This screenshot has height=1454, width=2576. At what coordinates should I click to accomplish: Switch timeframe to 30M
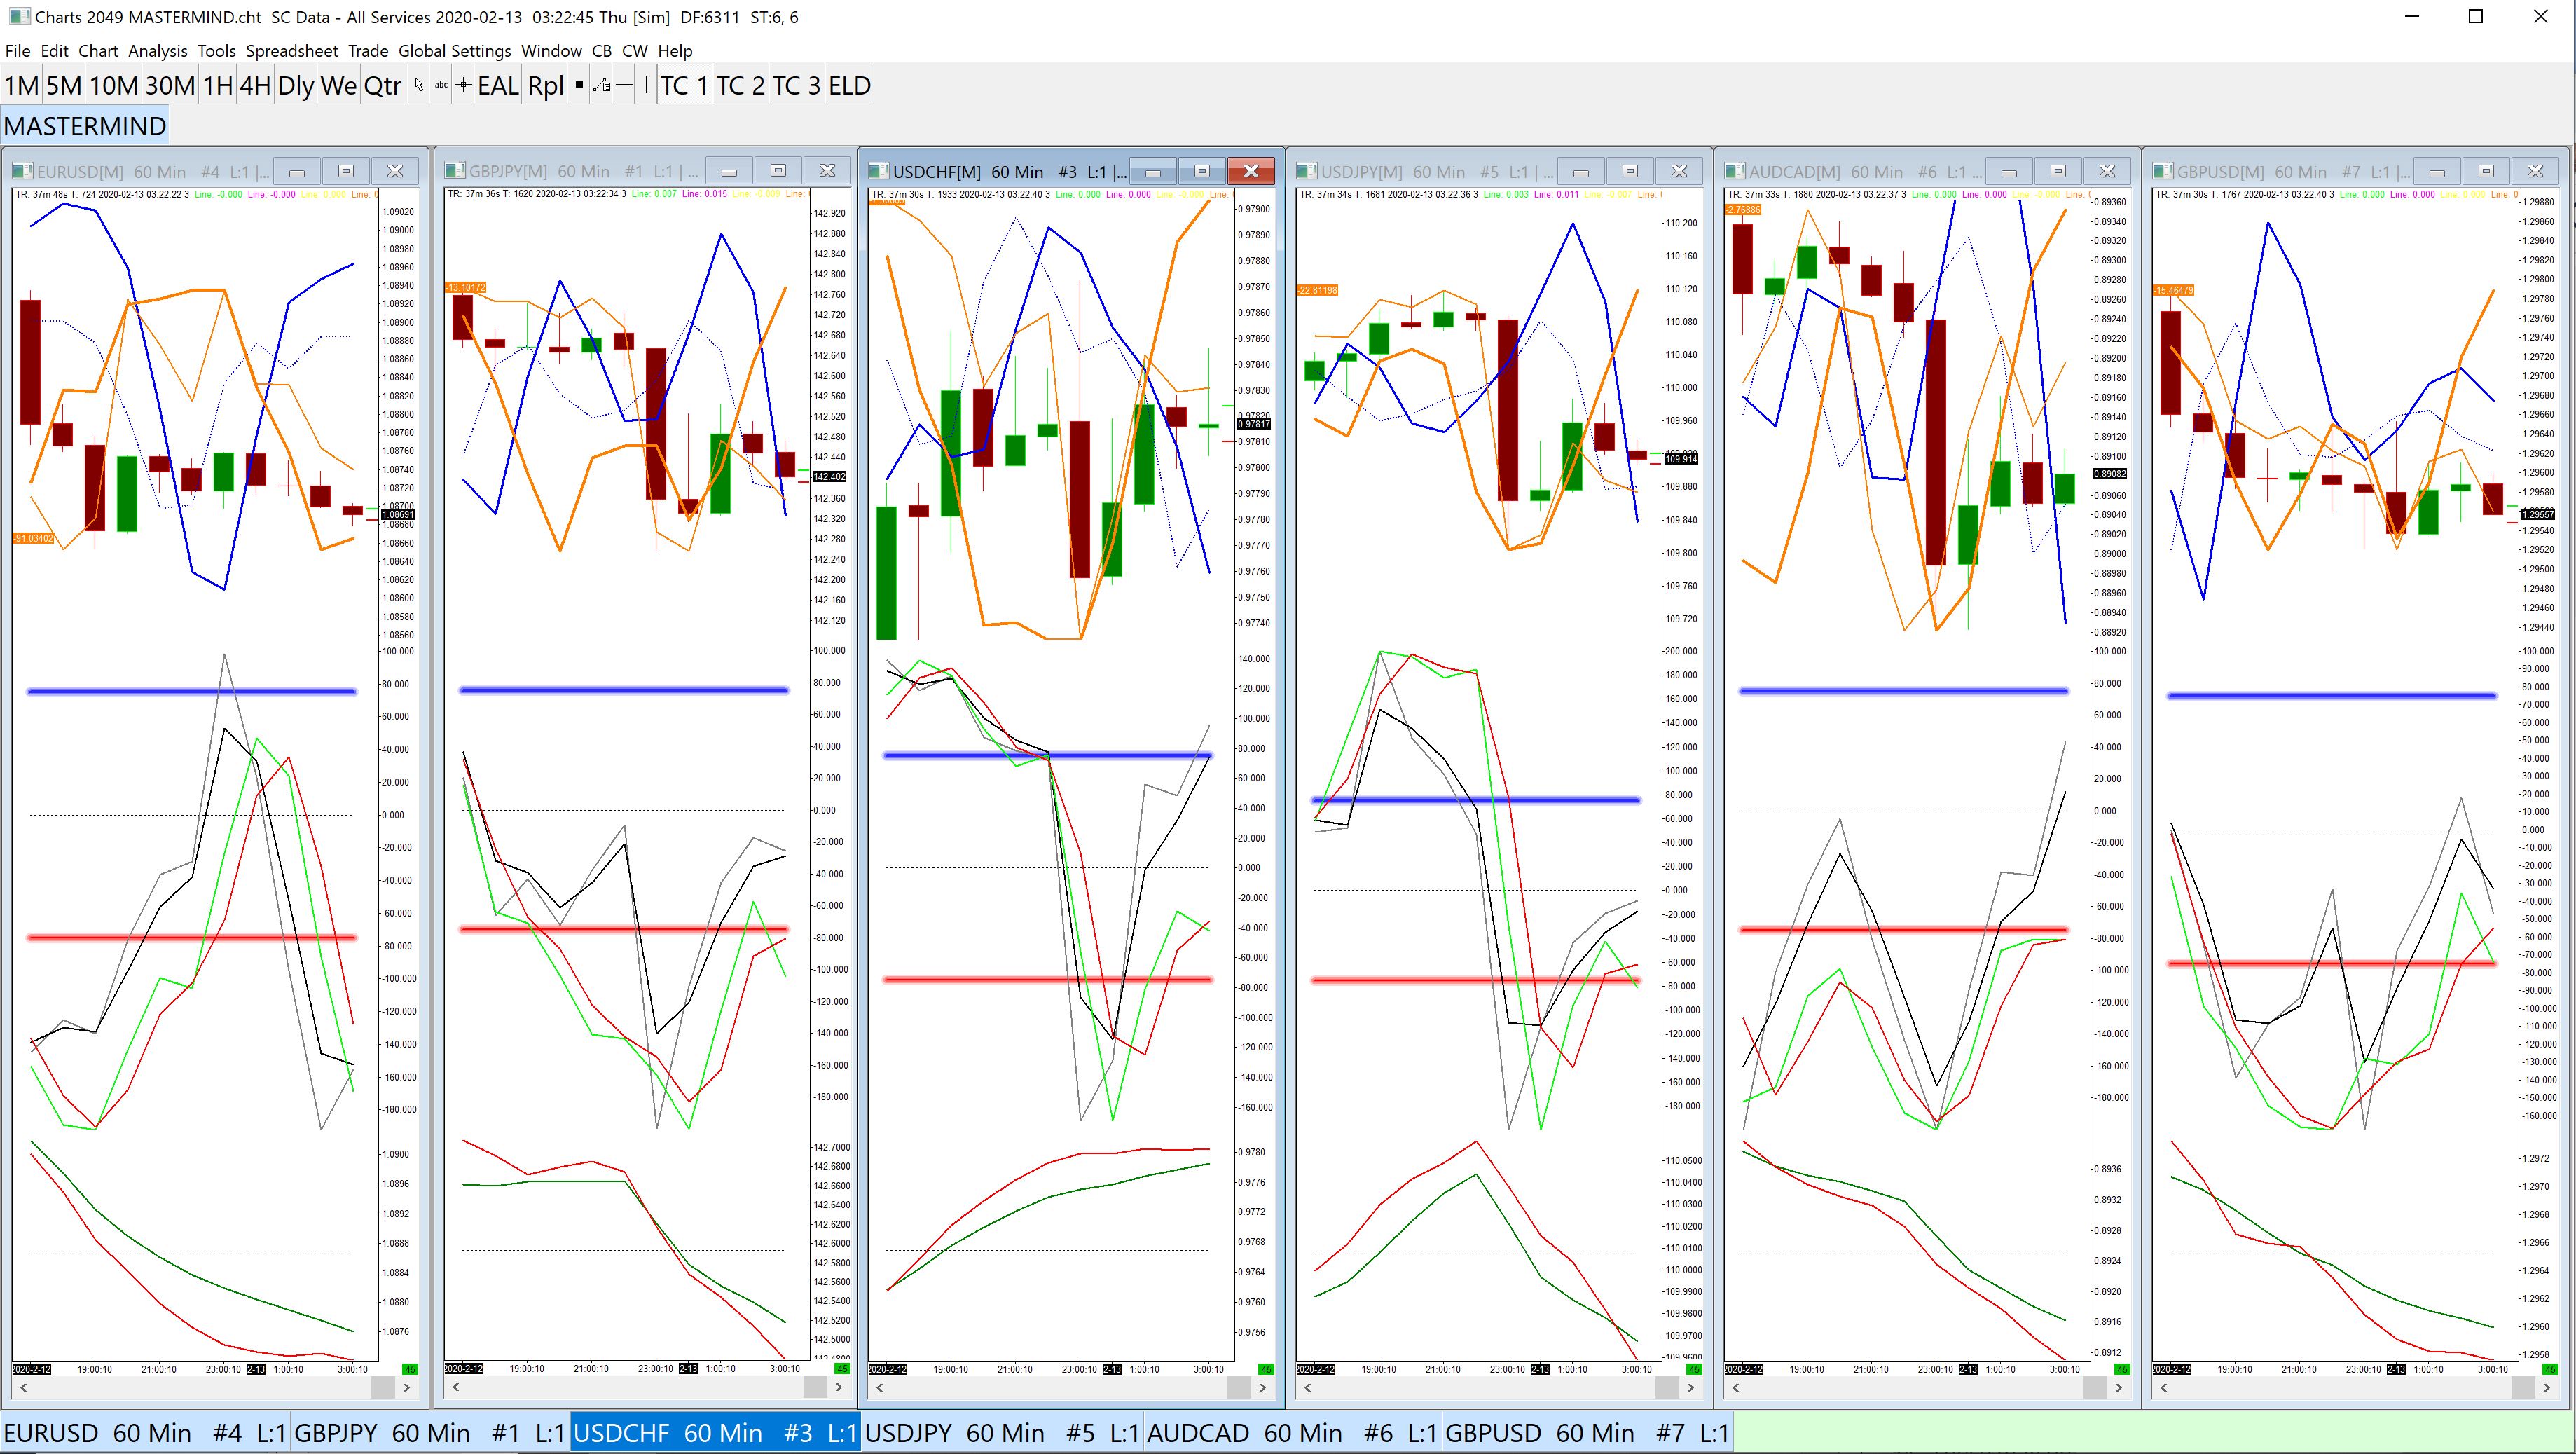[170, 86]
